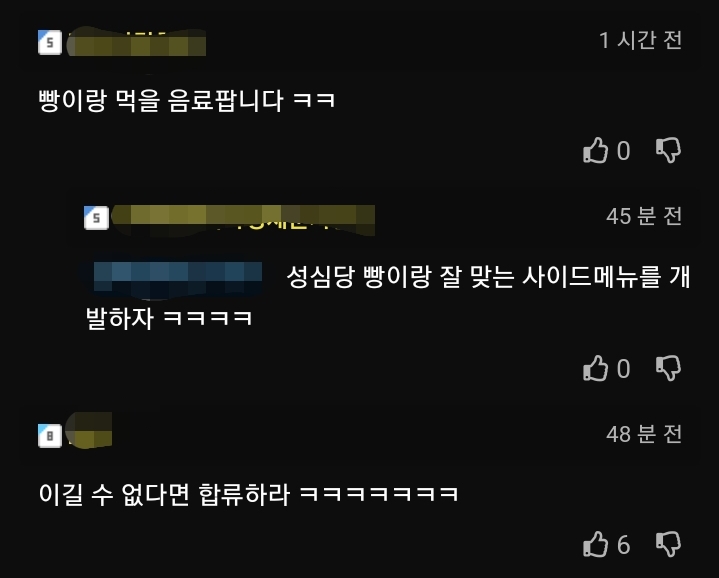Open the reply author's blurred username
719x578 pixels.
[x=243, y=220]
